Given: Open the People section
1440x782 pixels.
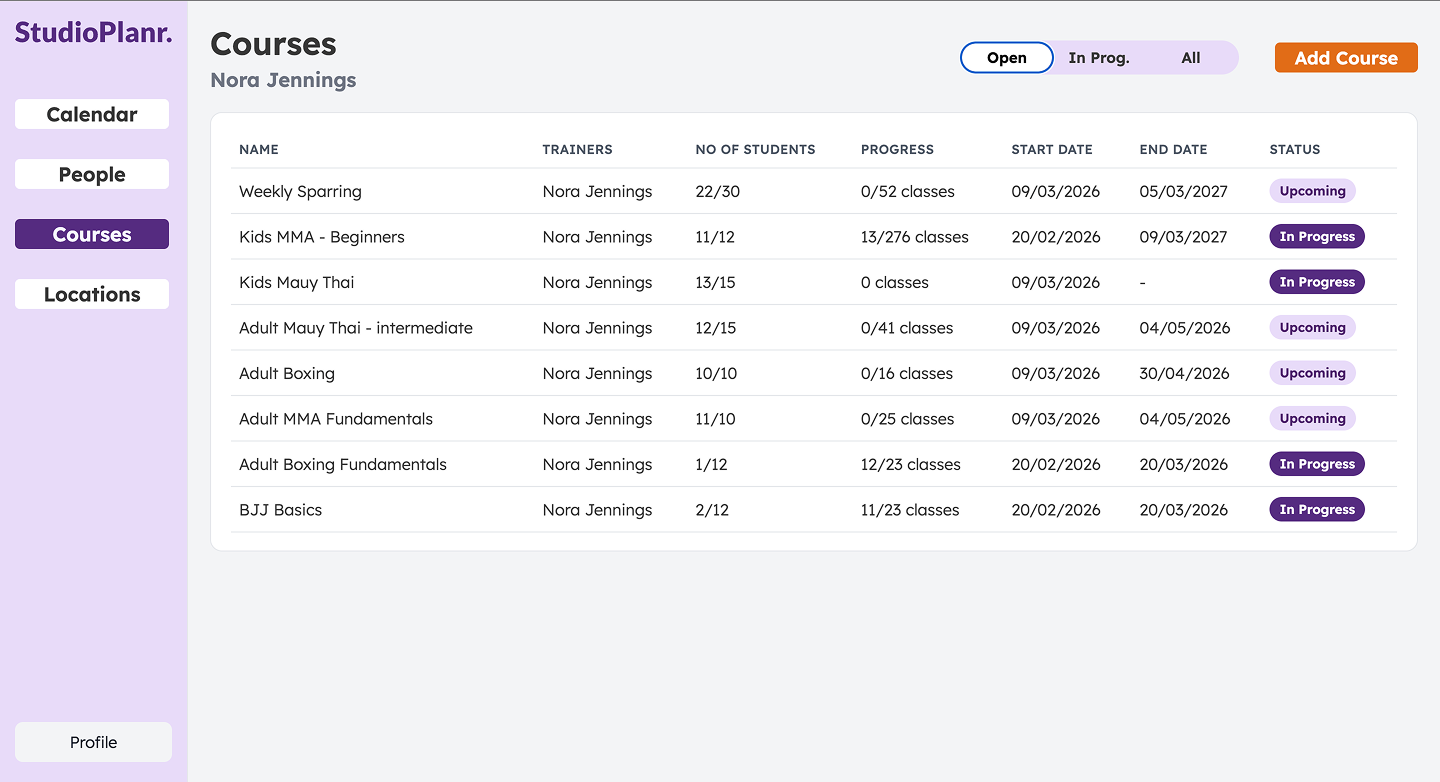Looking at the screenshot, I should click(x=91, y=174).
